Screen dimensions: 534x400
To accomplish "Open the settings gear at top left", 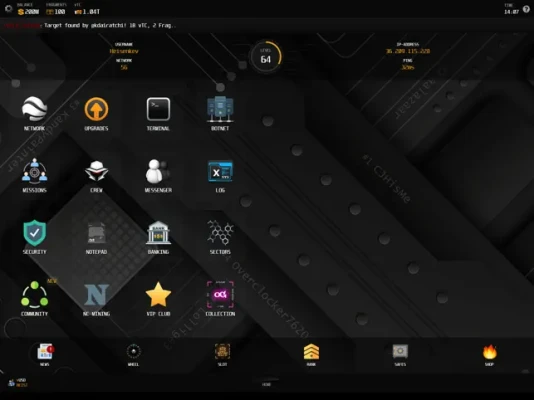I will 9,9.
